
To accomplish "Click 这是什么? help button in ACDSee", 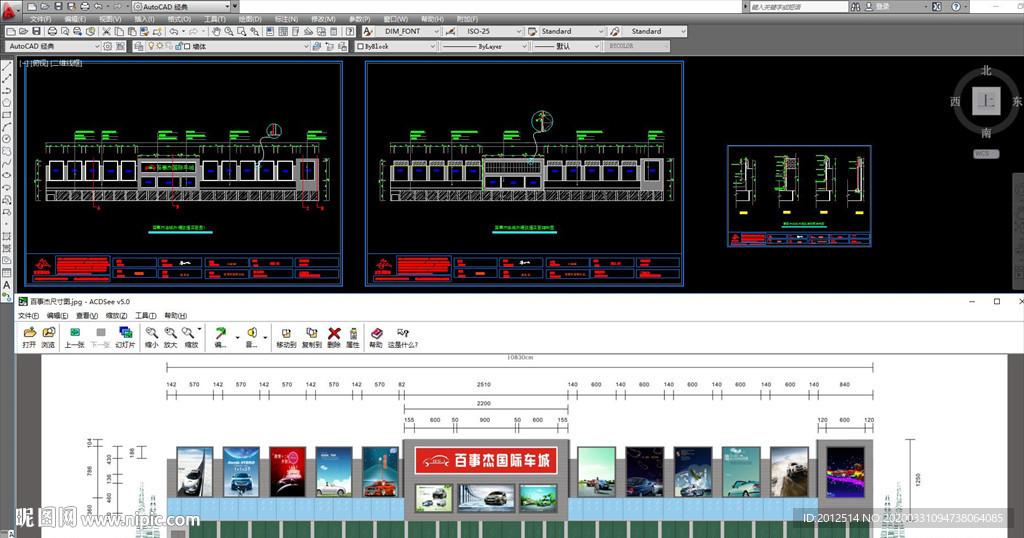I will [x=404, y=333].
